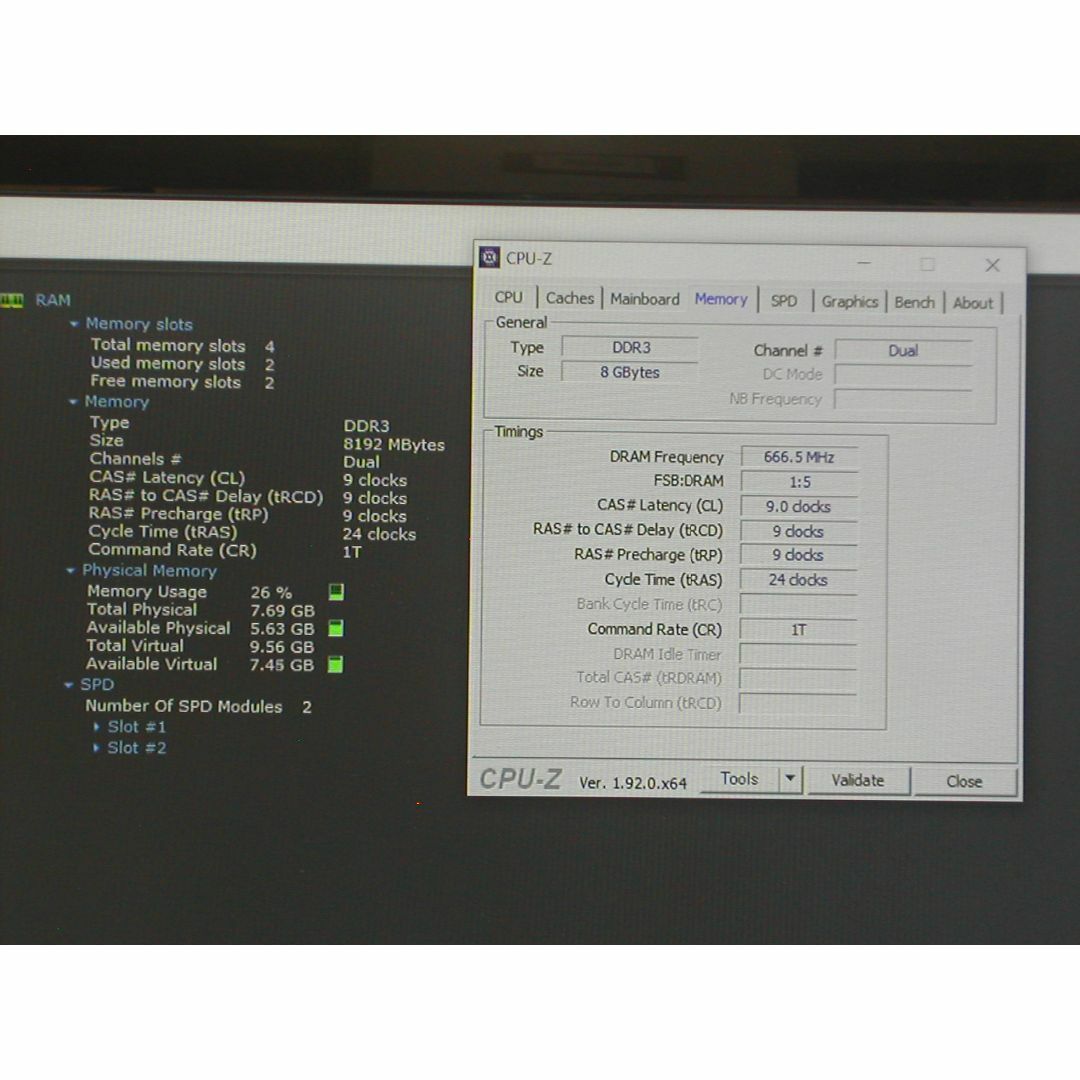1080x1080 pixels.
Task: Select the Used memory slots row
Action: coord(183,364)
